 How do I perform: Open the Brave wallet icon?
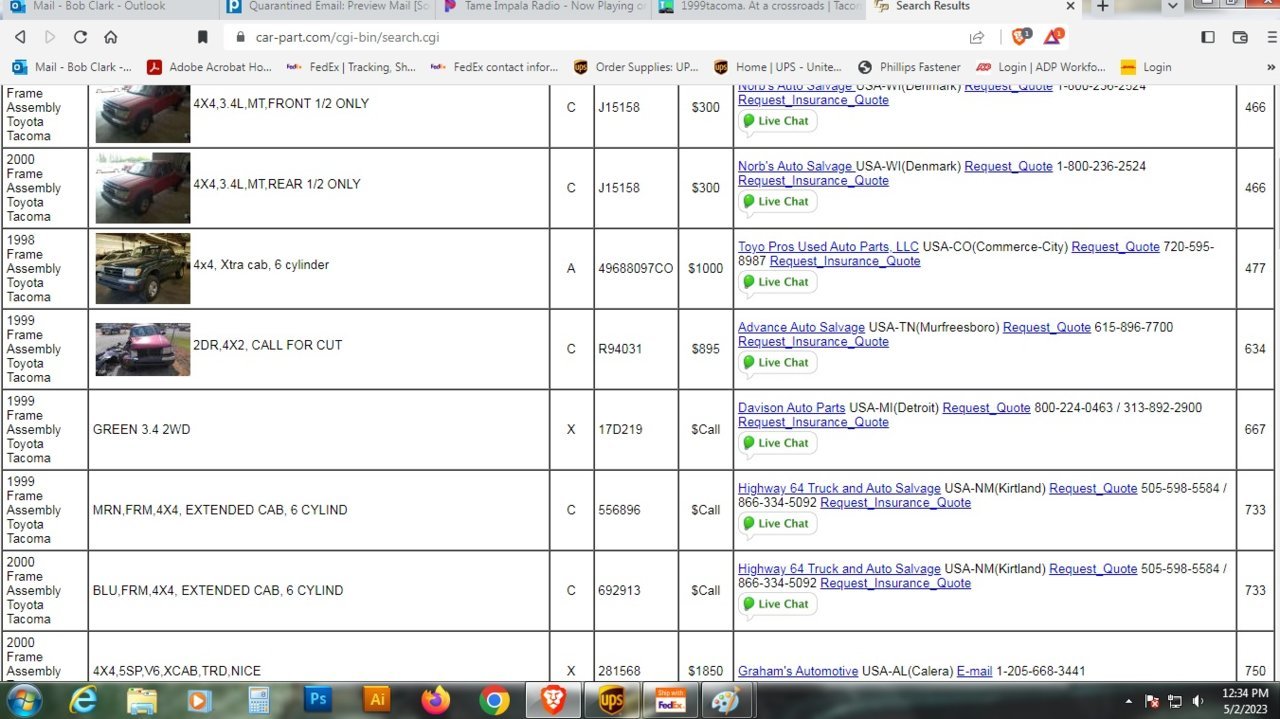click(1240, 37)
